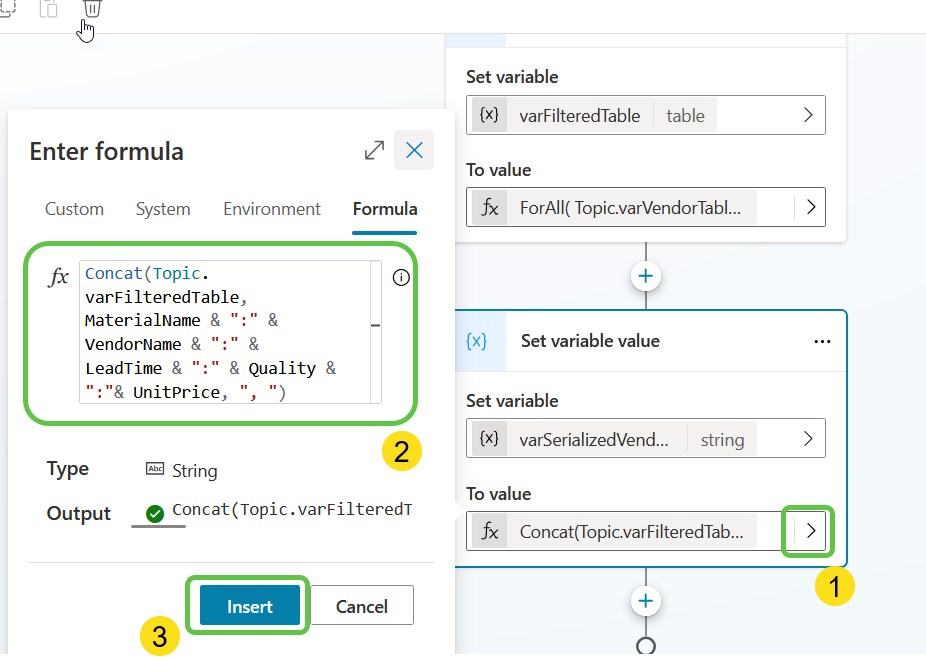Image resolution: width=926 pixels, height=657 pixels.
Task: Open the formula info tooltip icon
Action: coord(401,277)
